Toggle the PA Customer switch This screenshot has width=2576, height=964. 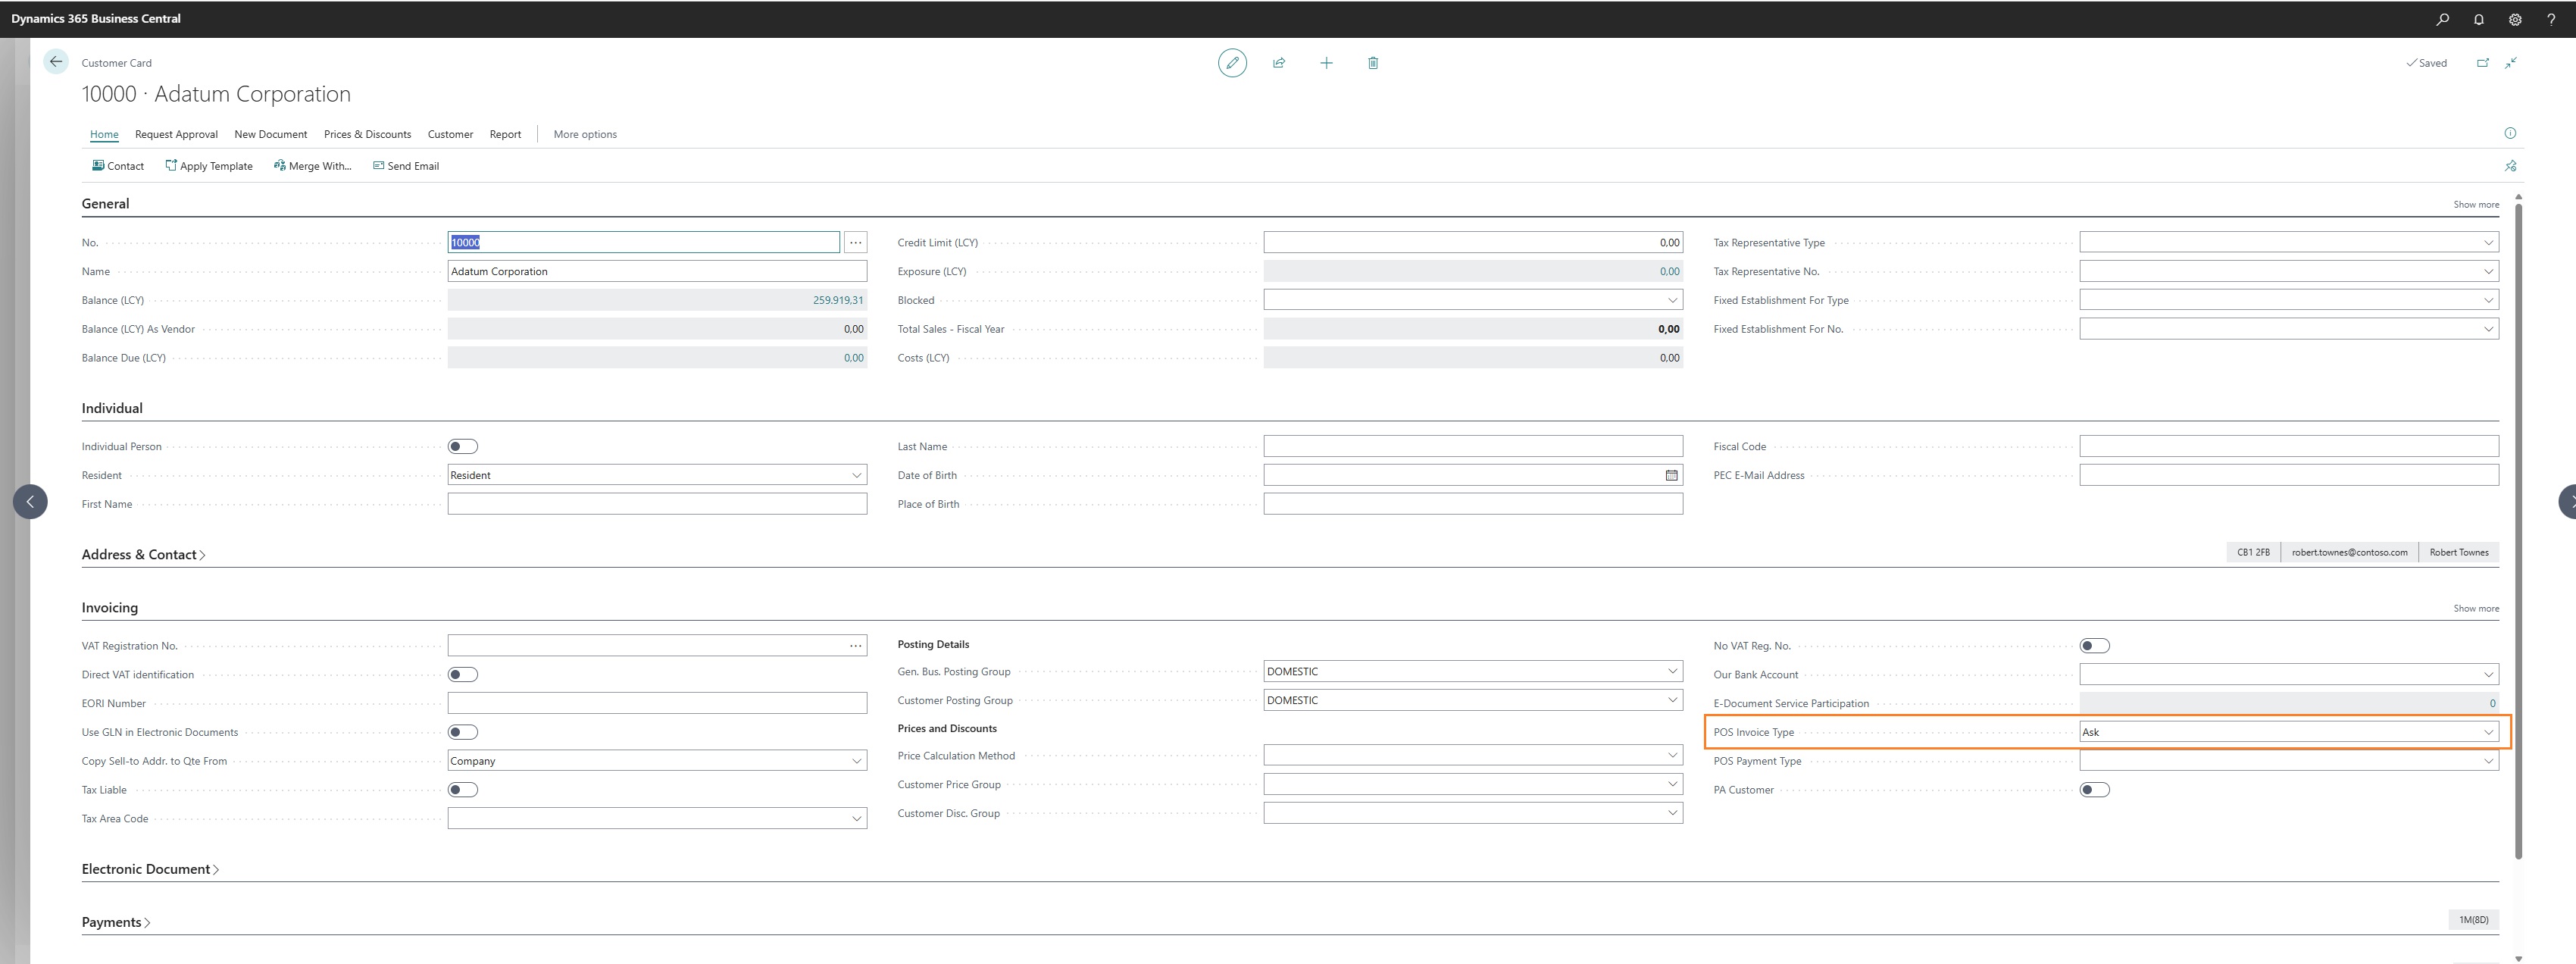tap(2094, 790)
